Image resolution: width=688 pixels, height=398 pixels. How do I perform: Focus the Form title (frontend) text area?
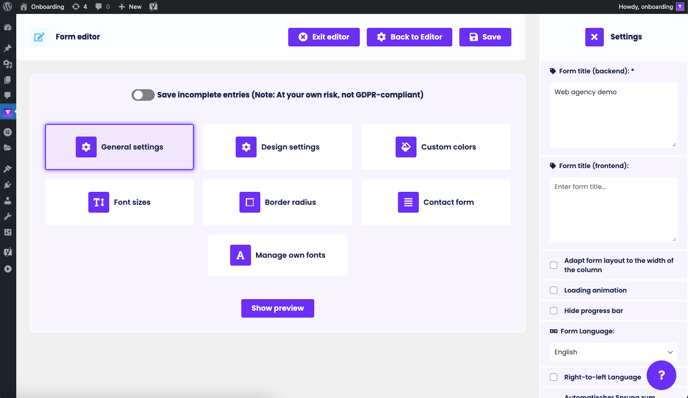pos(613,210)
